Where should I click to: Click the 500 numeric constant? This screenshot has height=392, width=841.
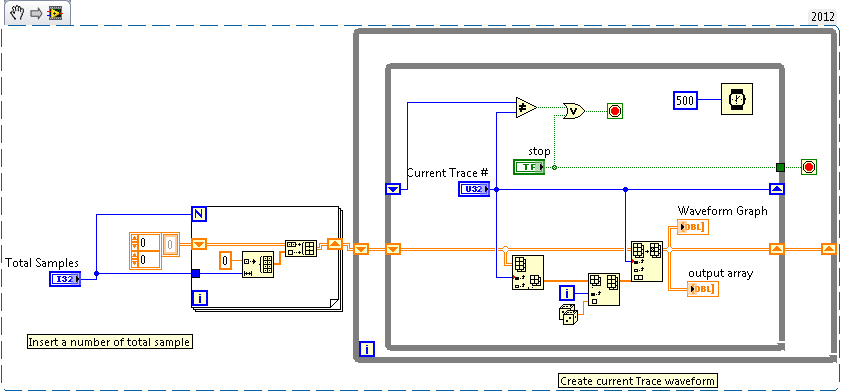[685, 100]
